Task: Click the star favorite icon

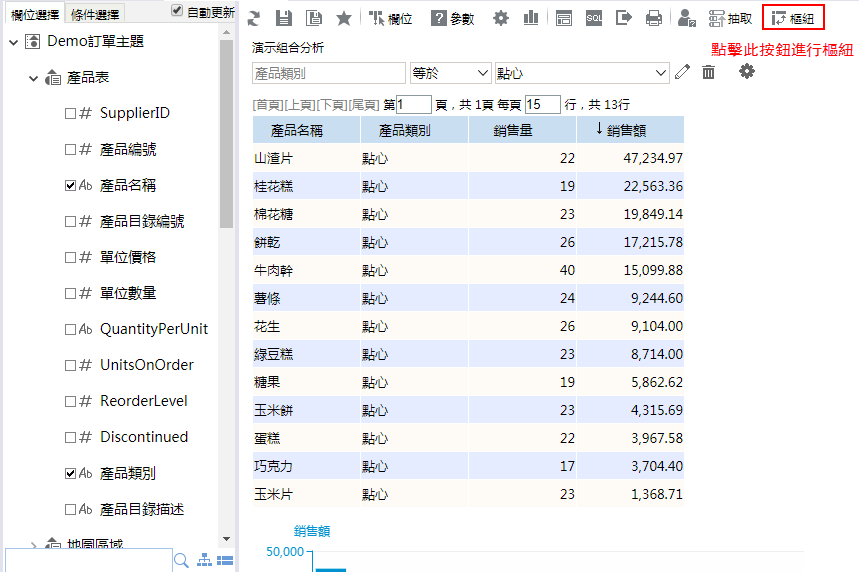Action: 343,18
